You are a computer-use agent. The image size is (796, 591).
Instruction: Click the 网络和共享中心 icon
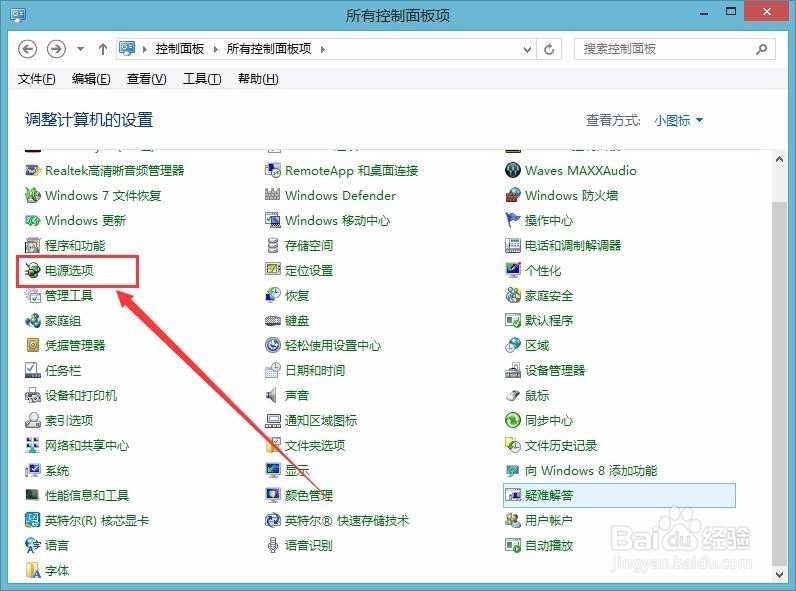33,446
